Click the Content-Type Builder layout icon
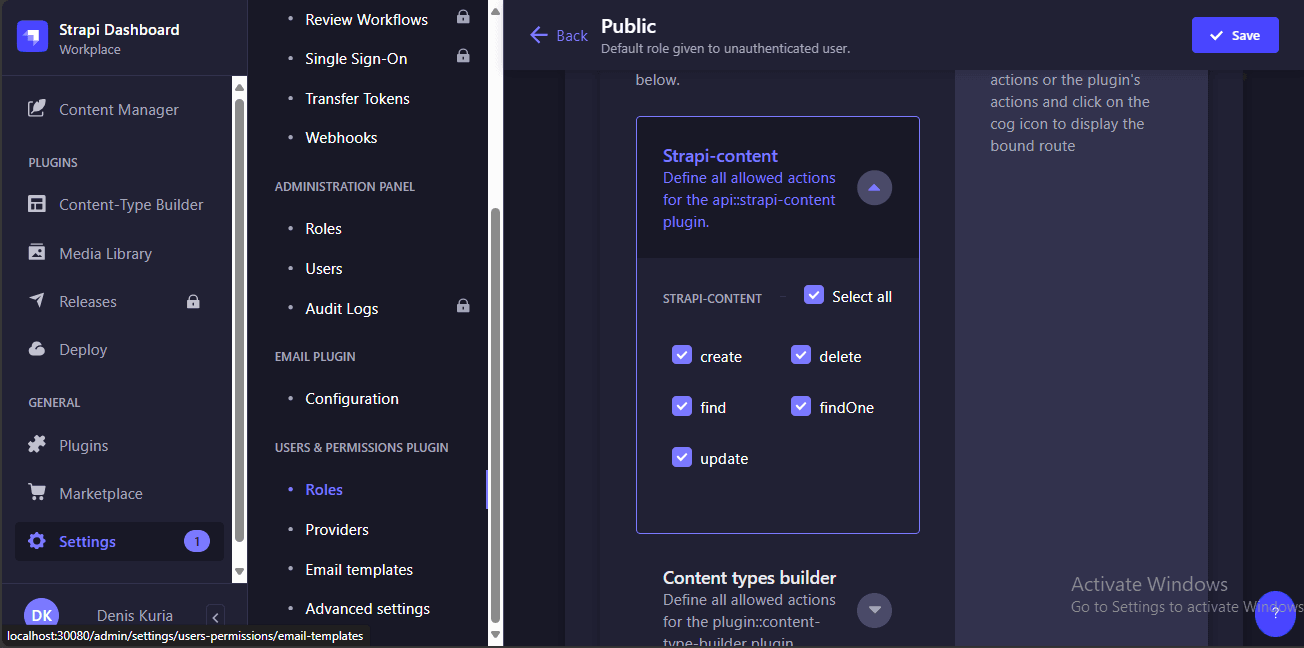The width and height of the screenshot is (1304, 648). pyautogui.click(x=37, y=204)
